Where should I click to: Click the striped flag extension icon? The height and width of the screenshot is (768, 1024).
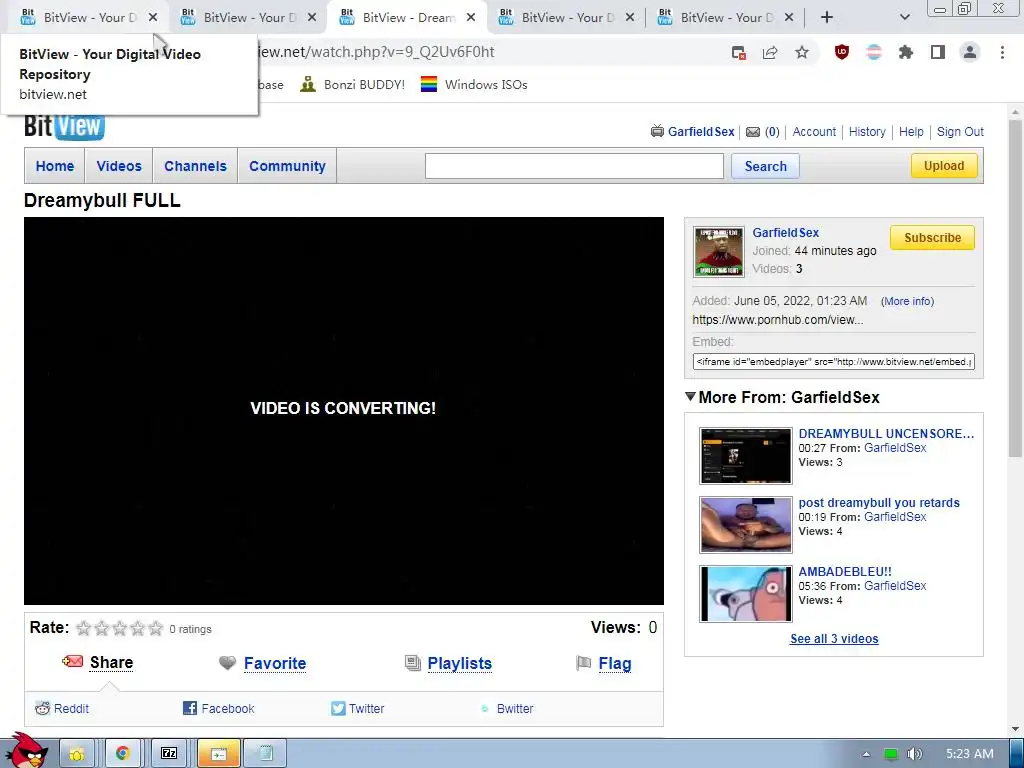coord(874,52)
